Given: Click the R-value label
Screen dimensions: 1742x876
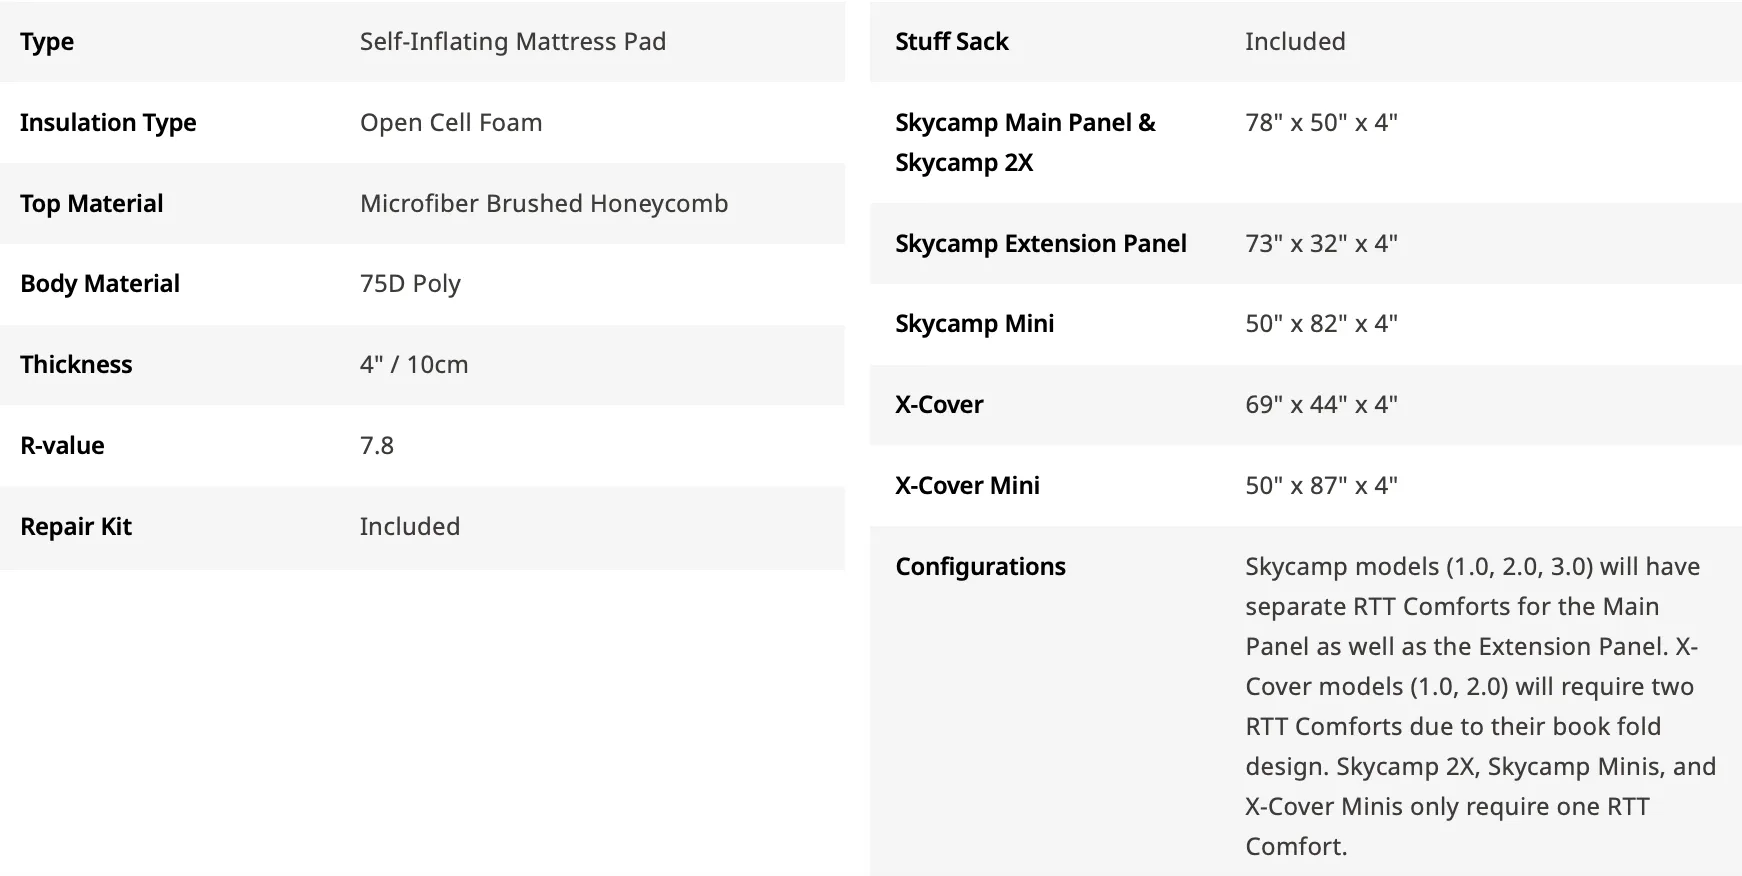Looking at the screenshot, I should click(x=62, y=446).
